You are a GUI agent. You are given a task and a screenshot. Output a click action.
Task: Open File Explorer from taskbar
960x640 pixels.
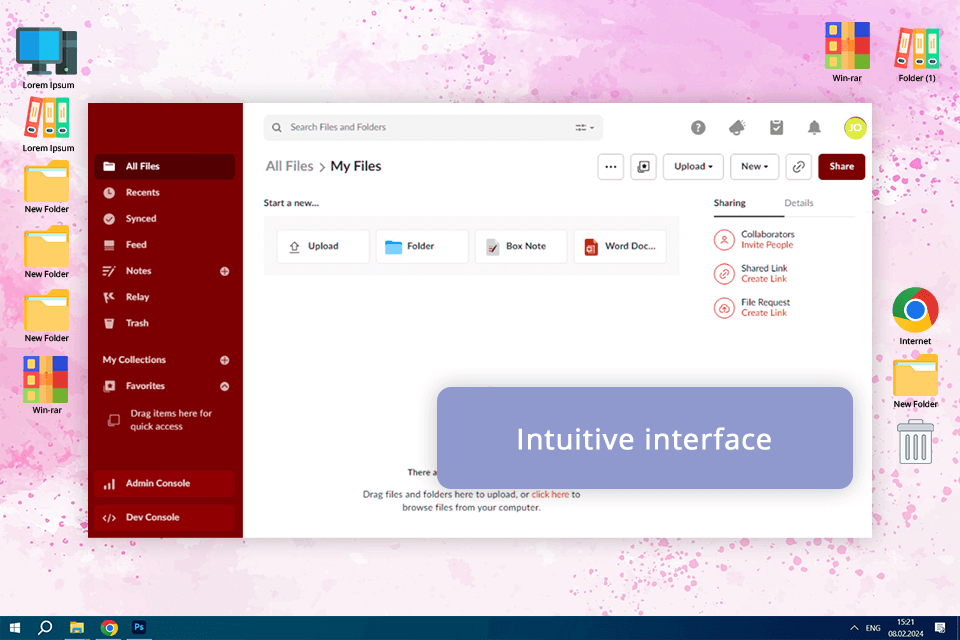[x=77, y=628]
